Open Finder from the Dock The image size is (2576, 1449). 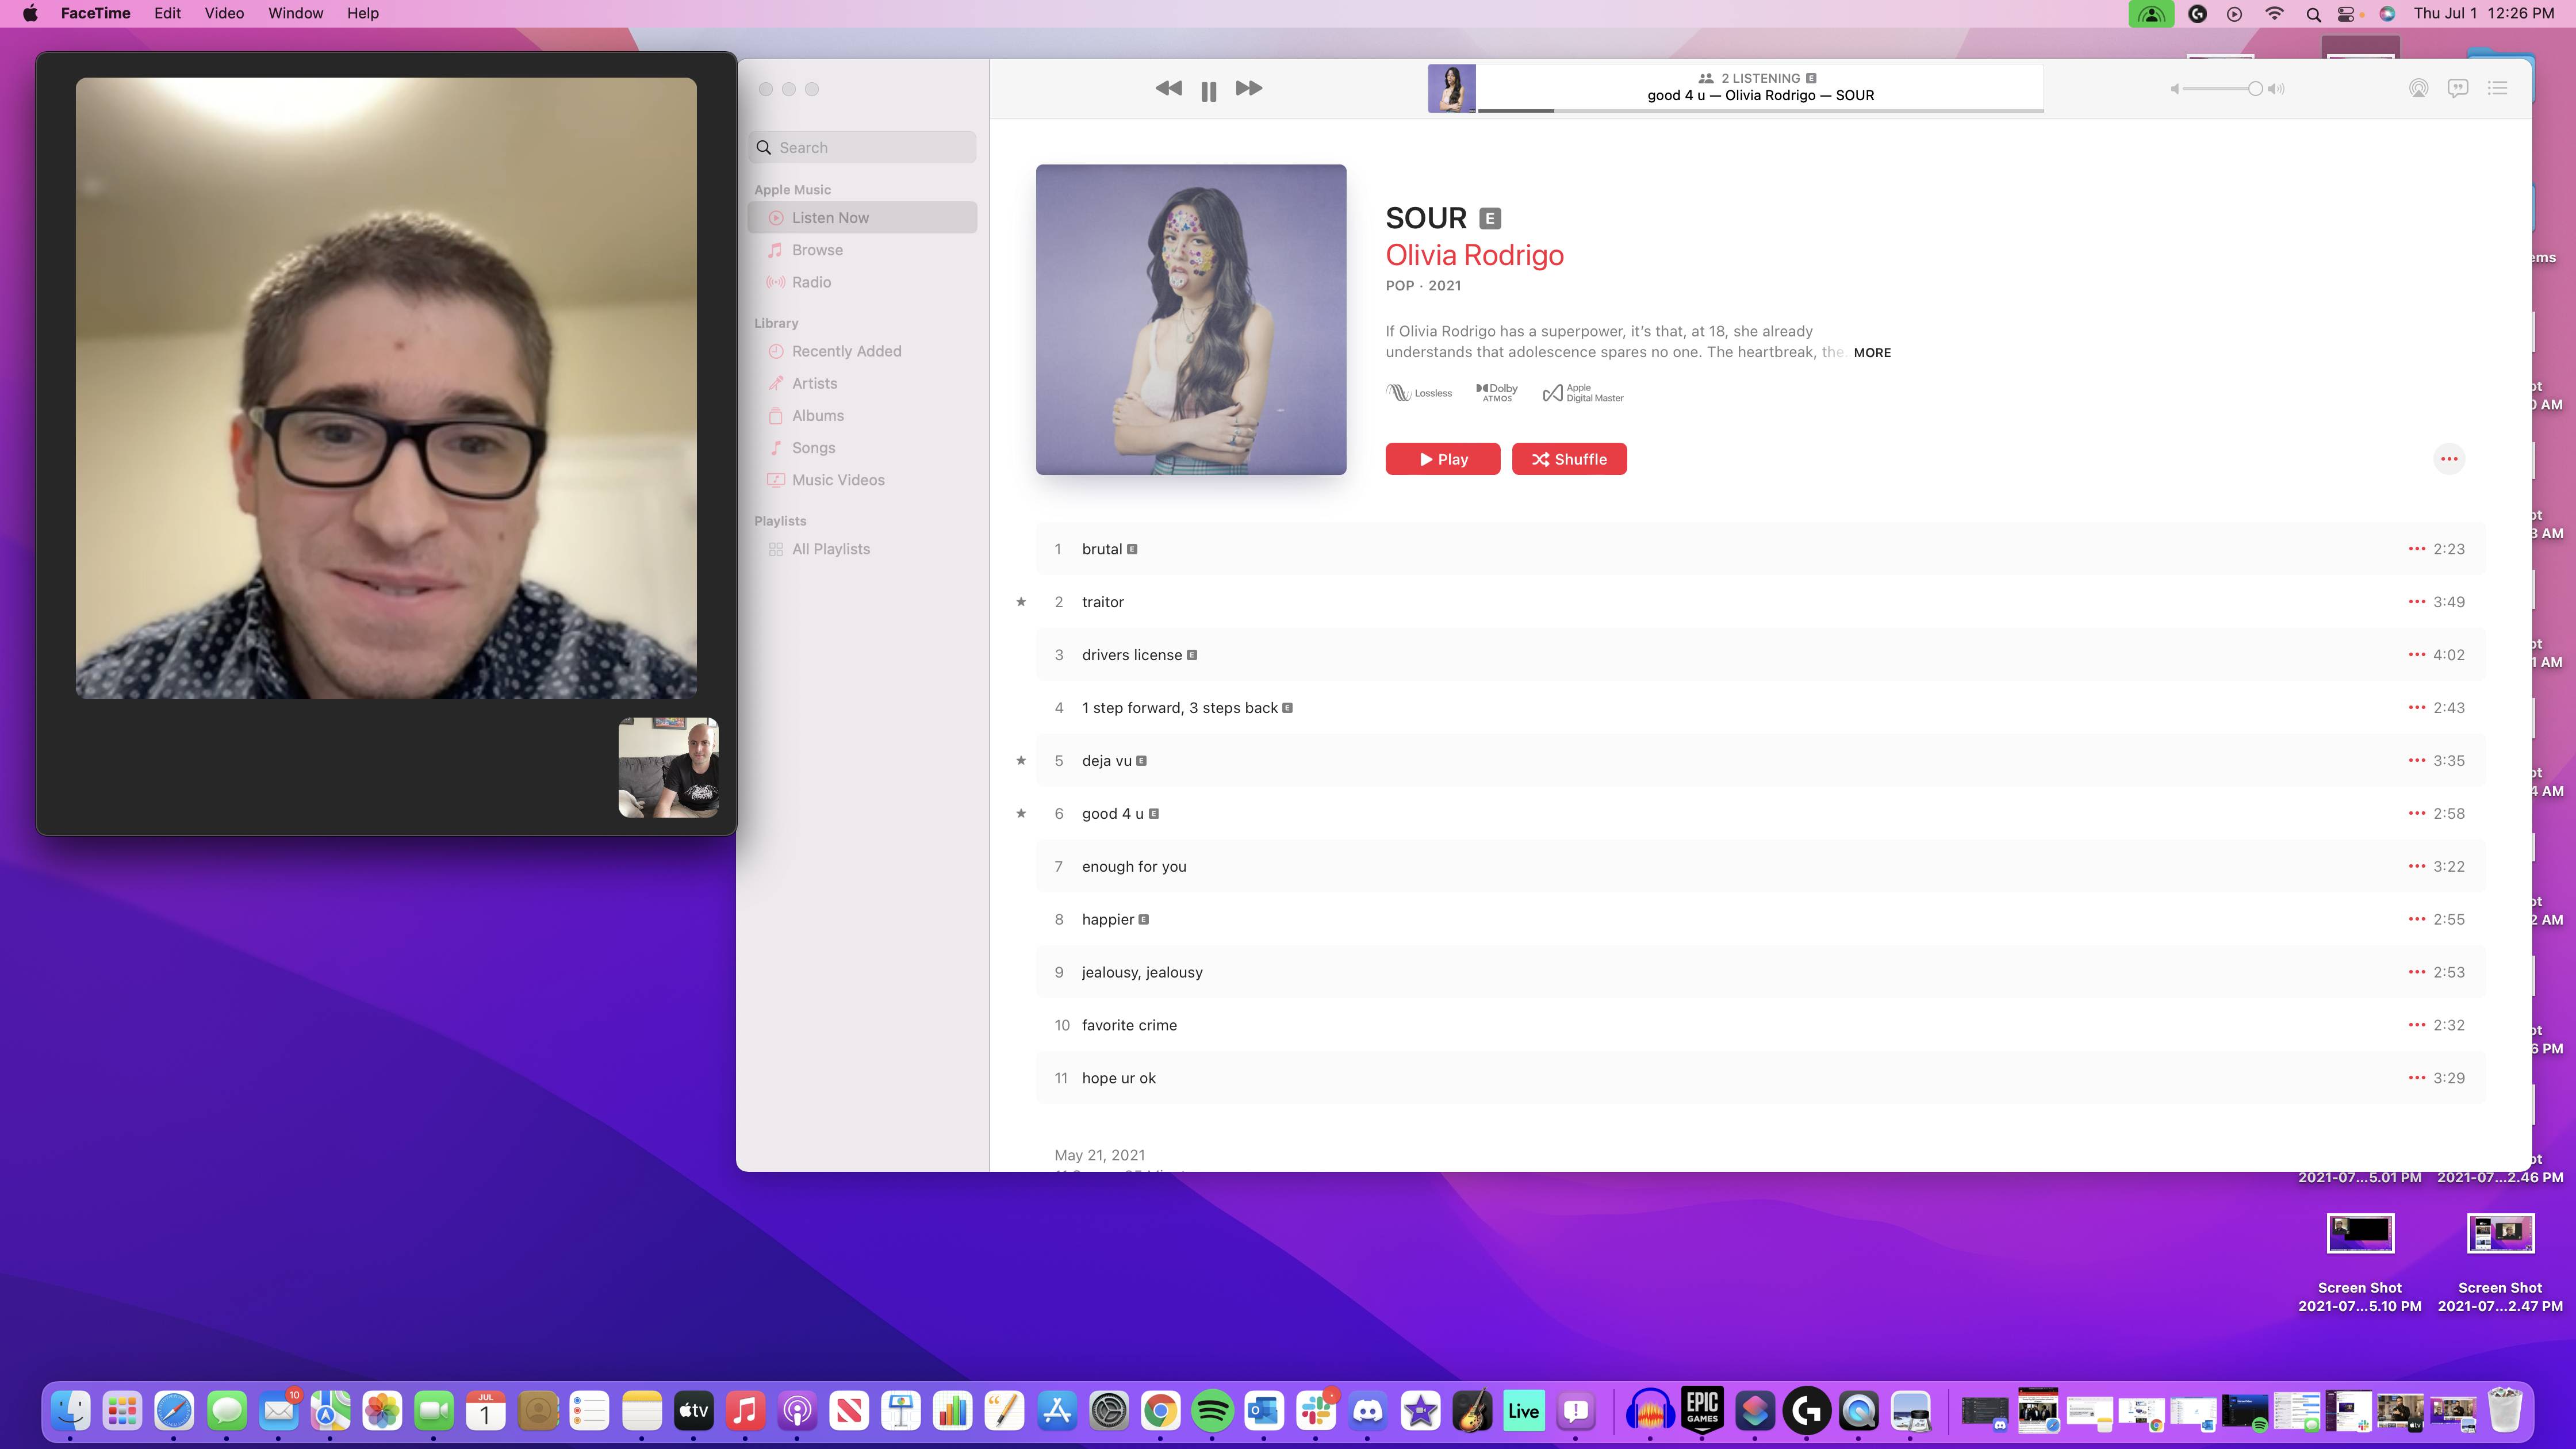(70, 1411)
